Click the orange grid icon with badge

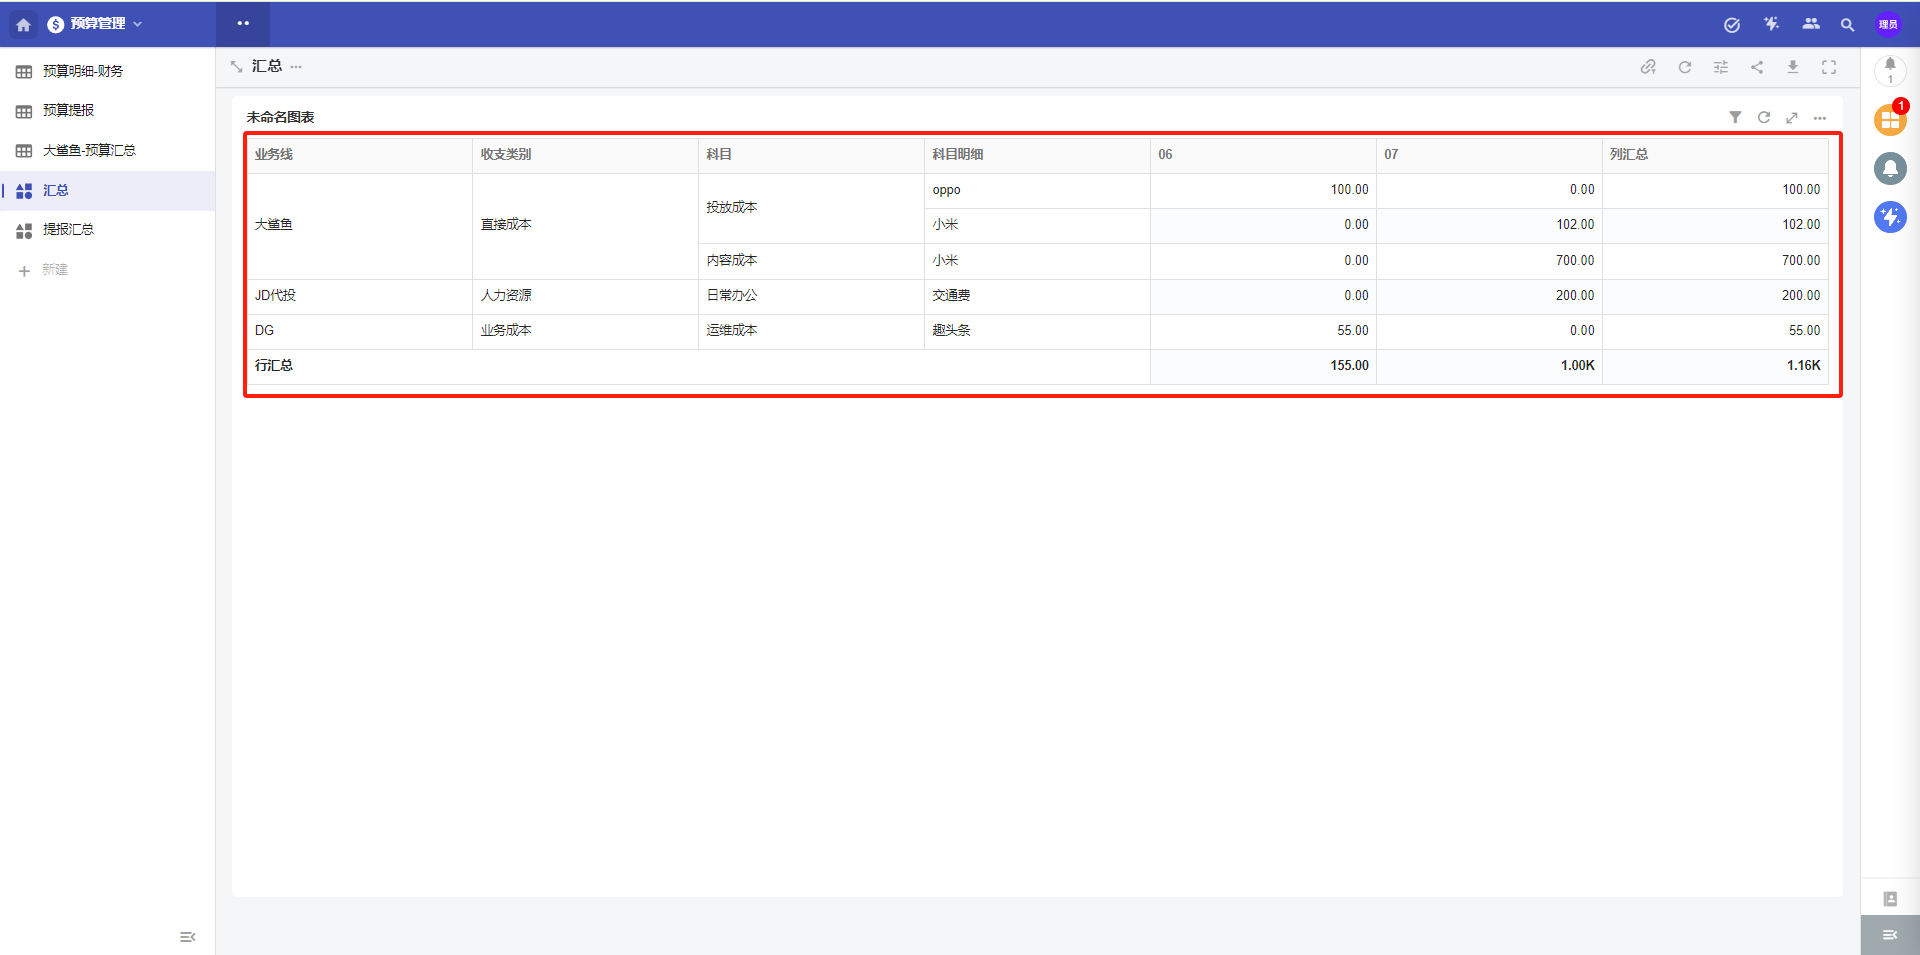[1889, 120]
